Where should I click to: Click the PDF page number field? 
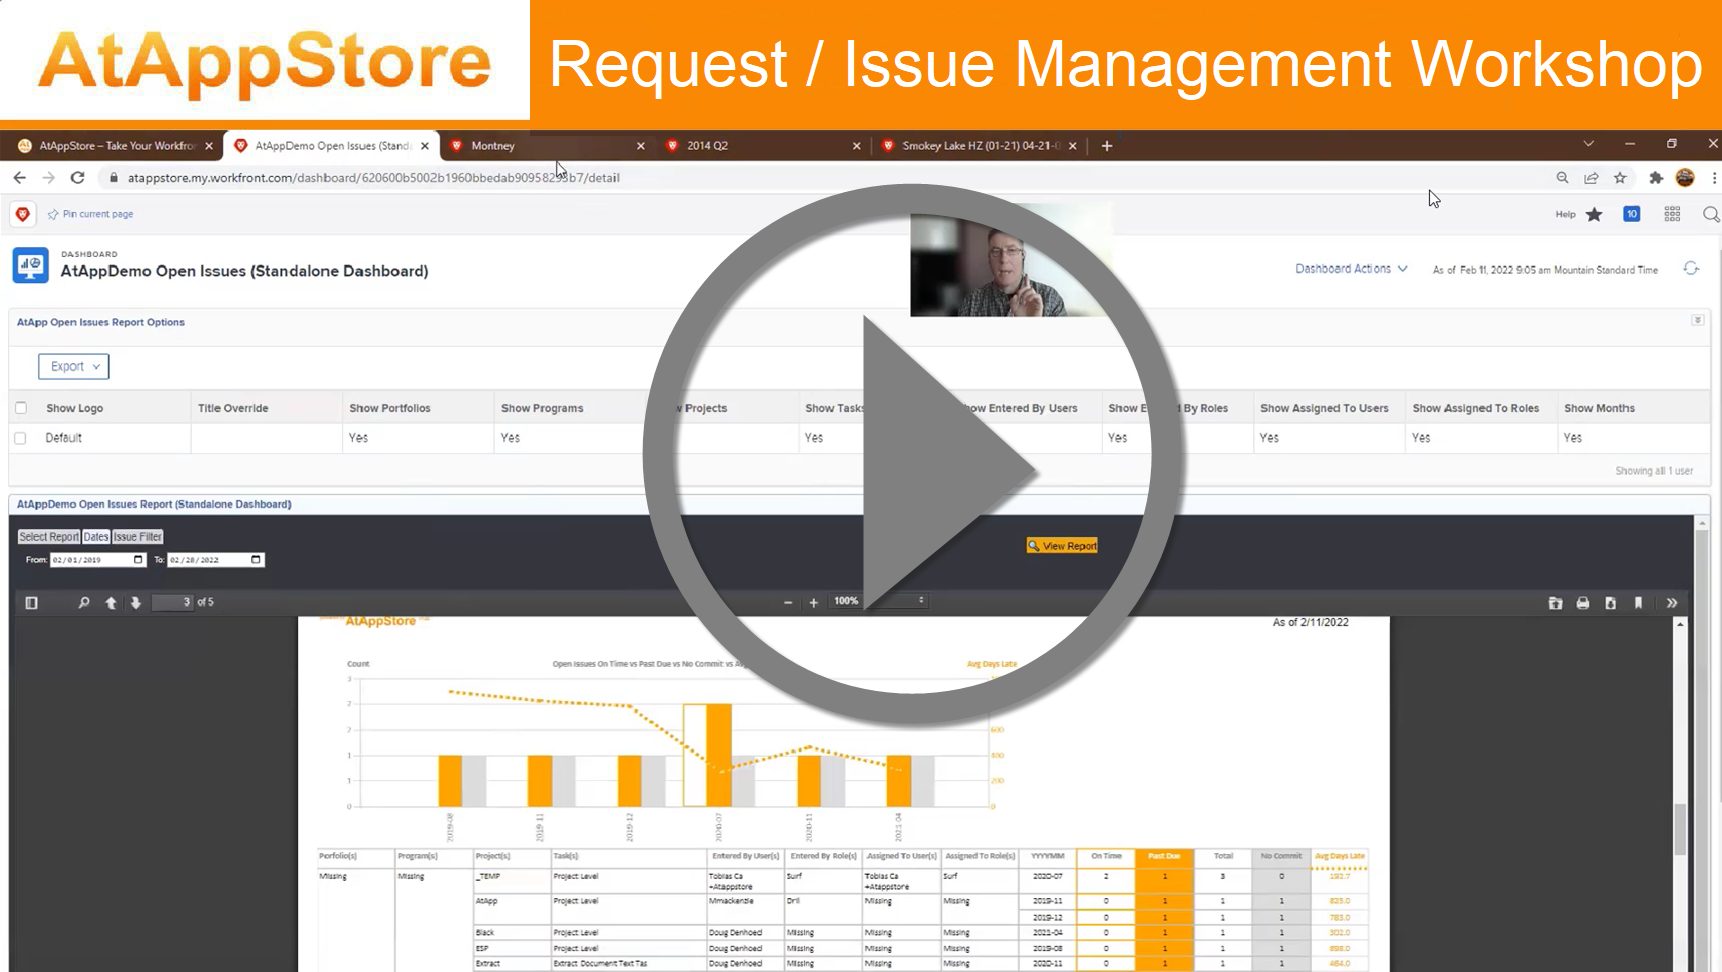[172, 602]
